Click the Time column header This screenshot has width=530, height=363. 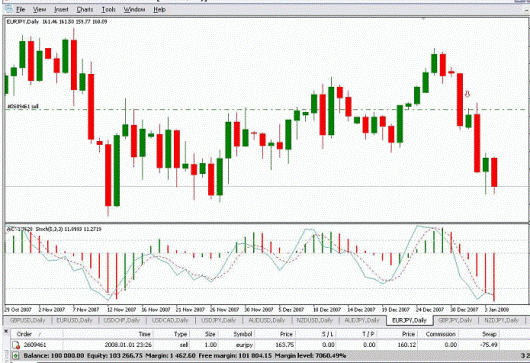[144, 334]
